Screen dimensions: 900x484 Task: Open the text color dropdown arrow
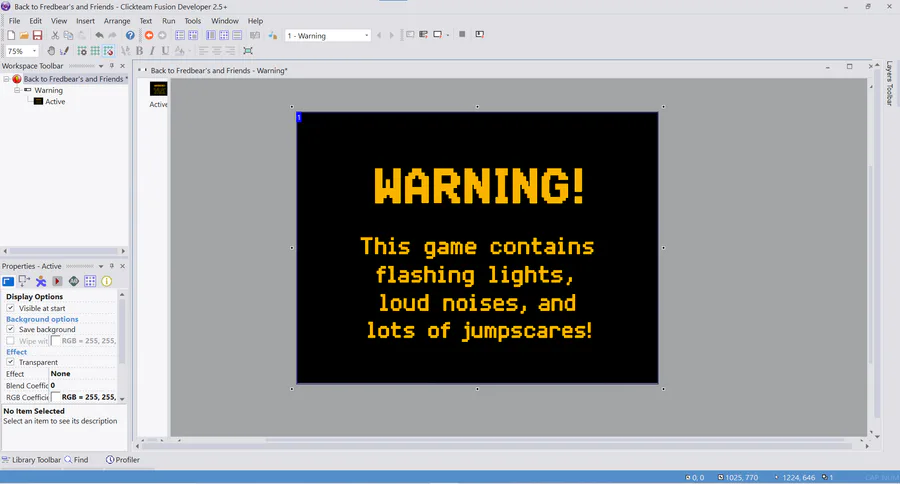pos(189,51)
